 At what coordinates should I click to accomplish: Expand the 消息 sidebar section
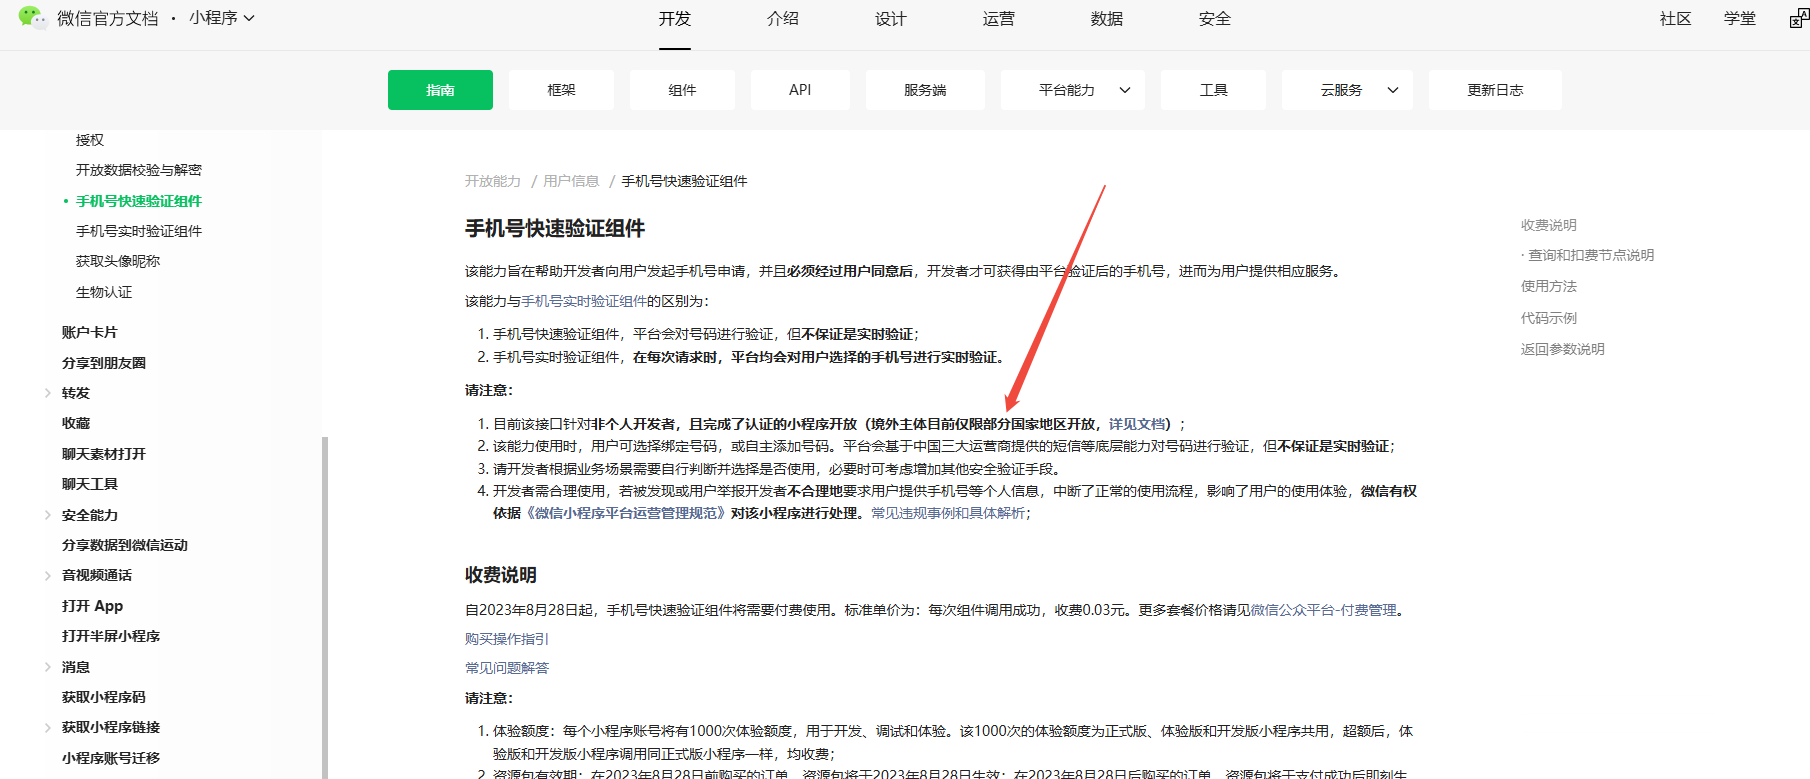pos(47,667)
